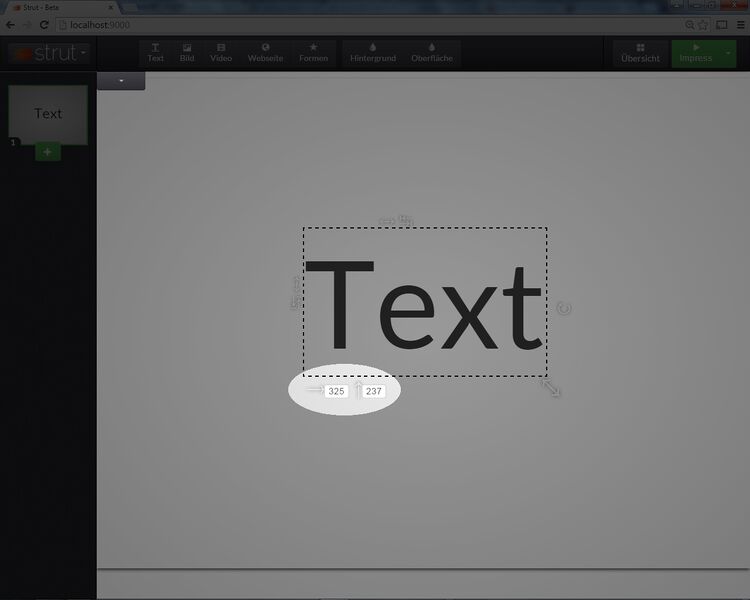This screenshot has height=600, width=750.
Task: Click the scale handle at box corner
Action: click(551, 387)
